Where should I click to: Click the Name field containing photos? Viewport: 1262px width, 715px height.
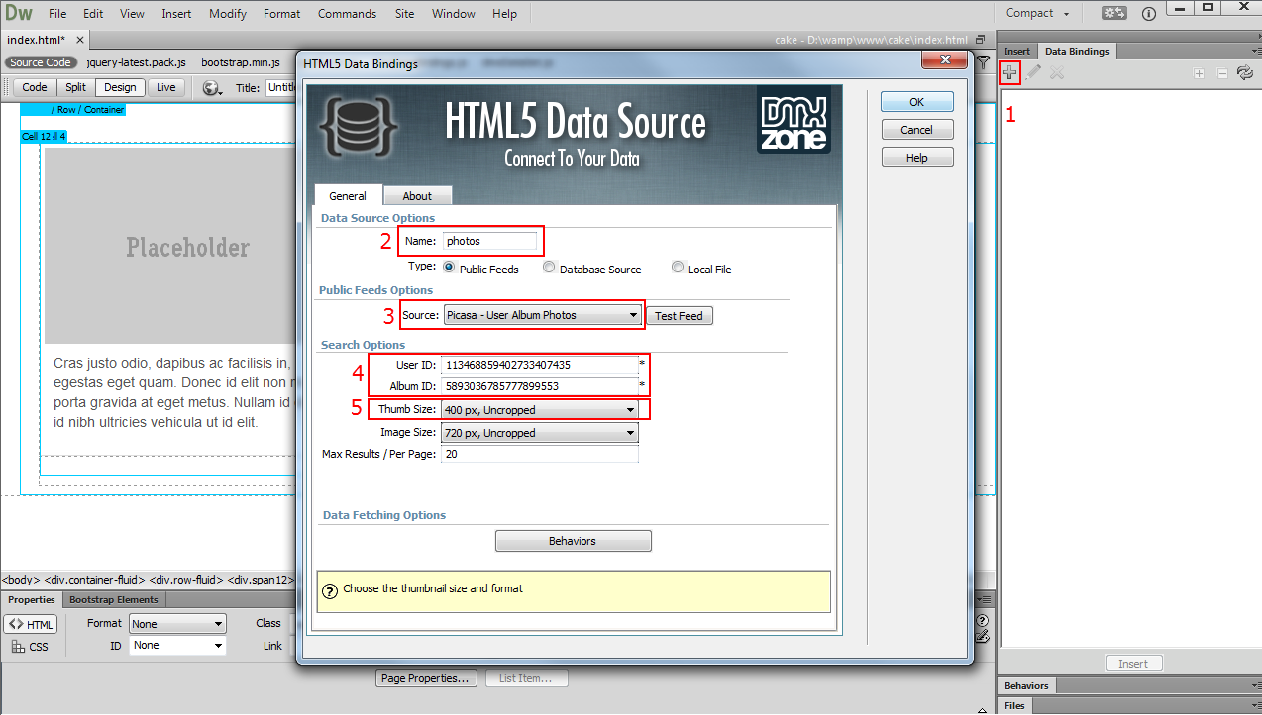[490, 241]
